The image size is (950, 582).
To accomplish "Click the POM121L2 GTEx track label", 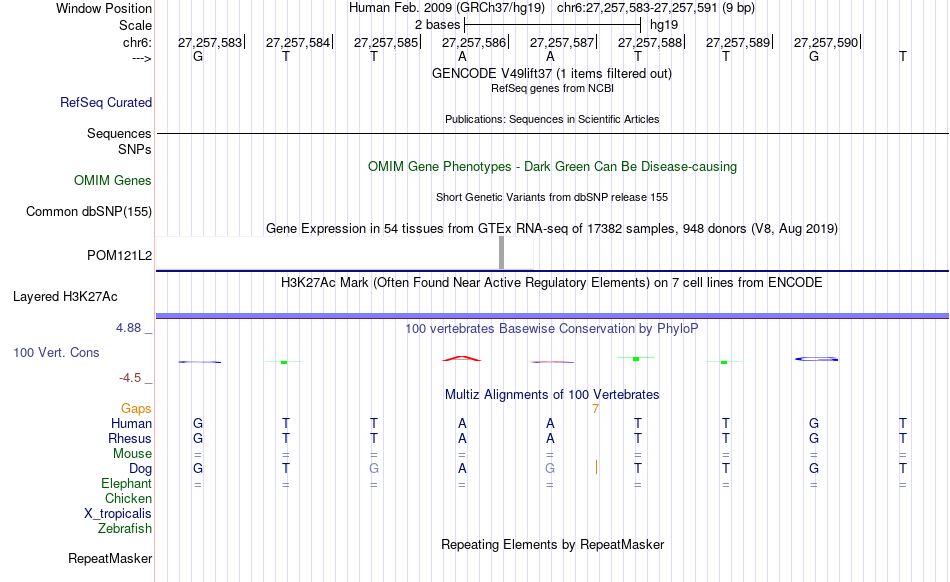I will coord(119,256).
